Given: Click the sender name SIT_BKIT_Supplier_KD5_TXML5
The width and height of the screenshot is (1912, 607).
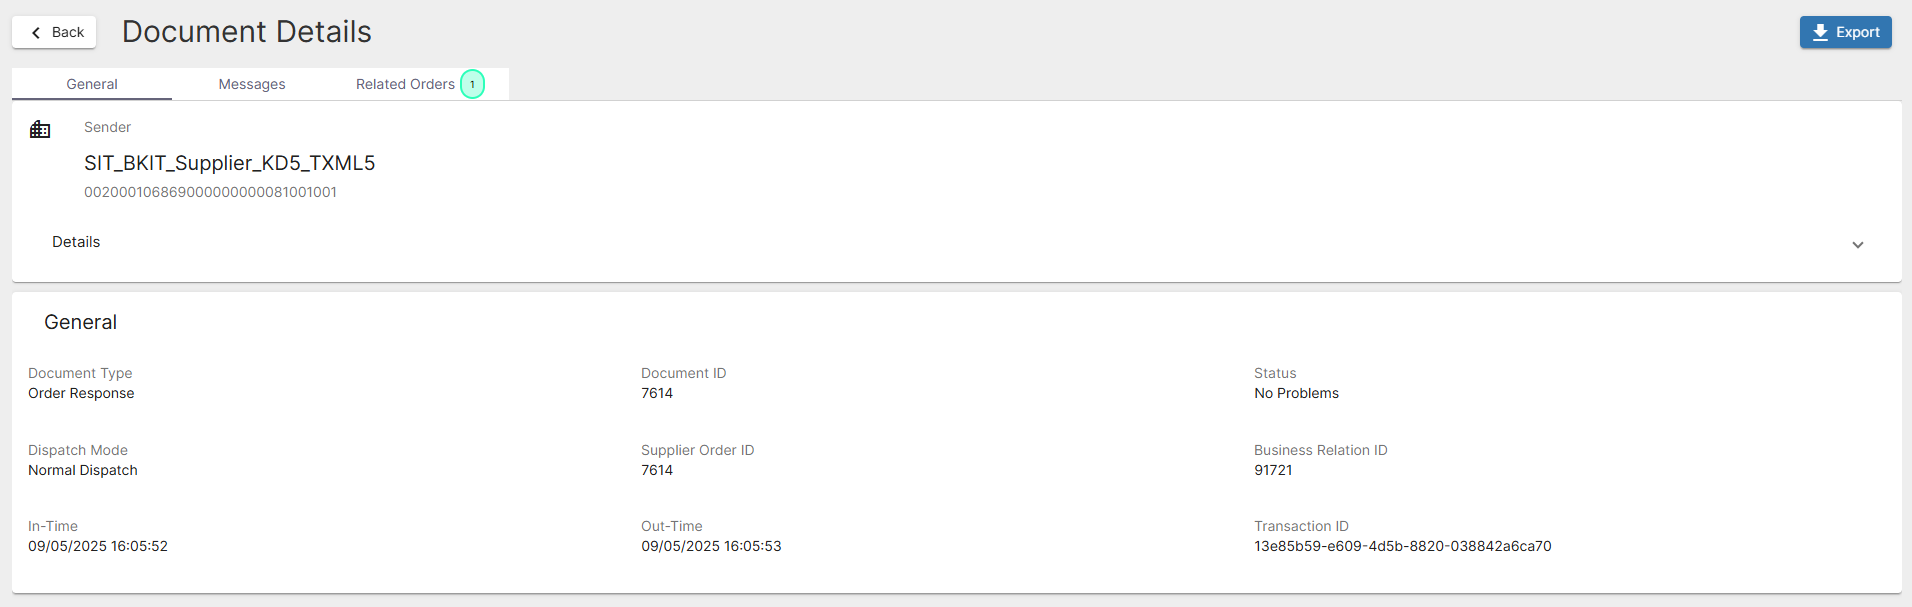Looking at the screenshot, I should [x=229, y=163].
